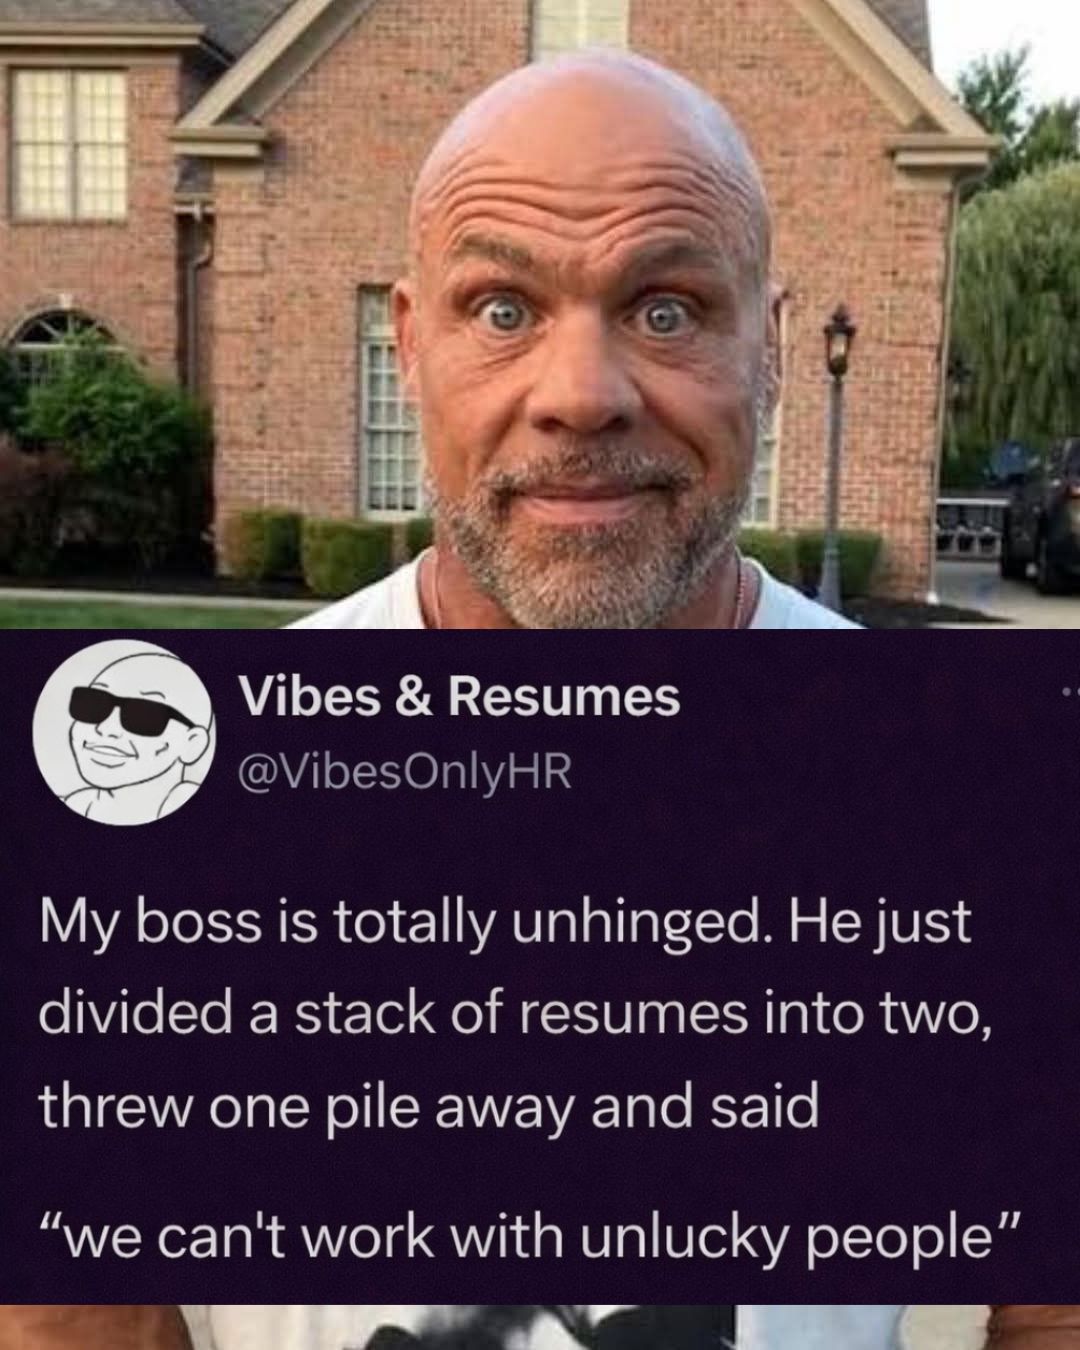Click the top-left window of the brick house
The width and height of the screenshot is (1080, 1350).
point(68,142)
